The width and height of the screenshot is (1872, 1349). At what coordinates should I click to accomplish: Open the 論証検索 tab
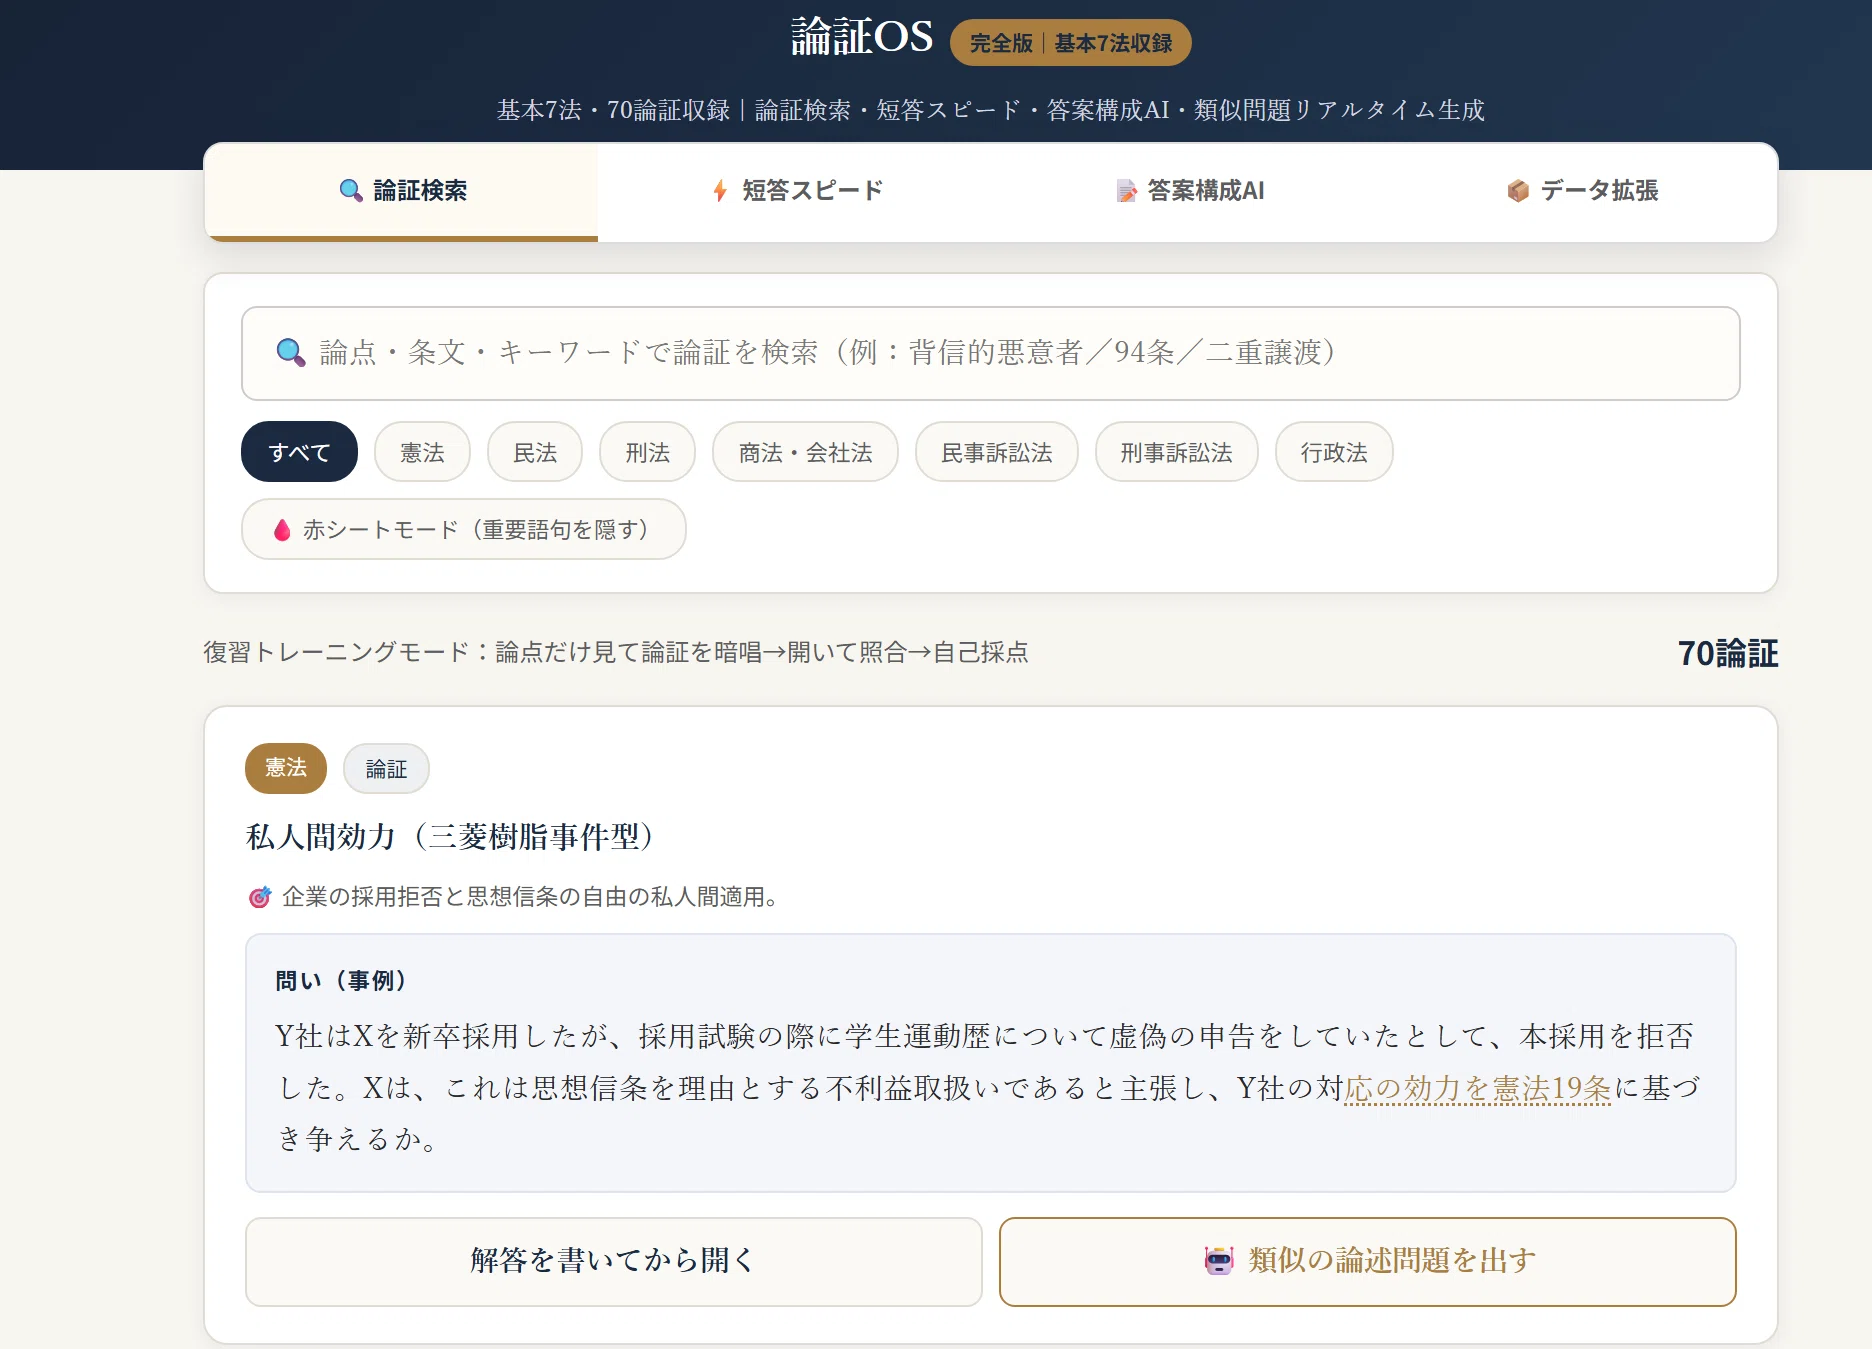click(401, 191)
